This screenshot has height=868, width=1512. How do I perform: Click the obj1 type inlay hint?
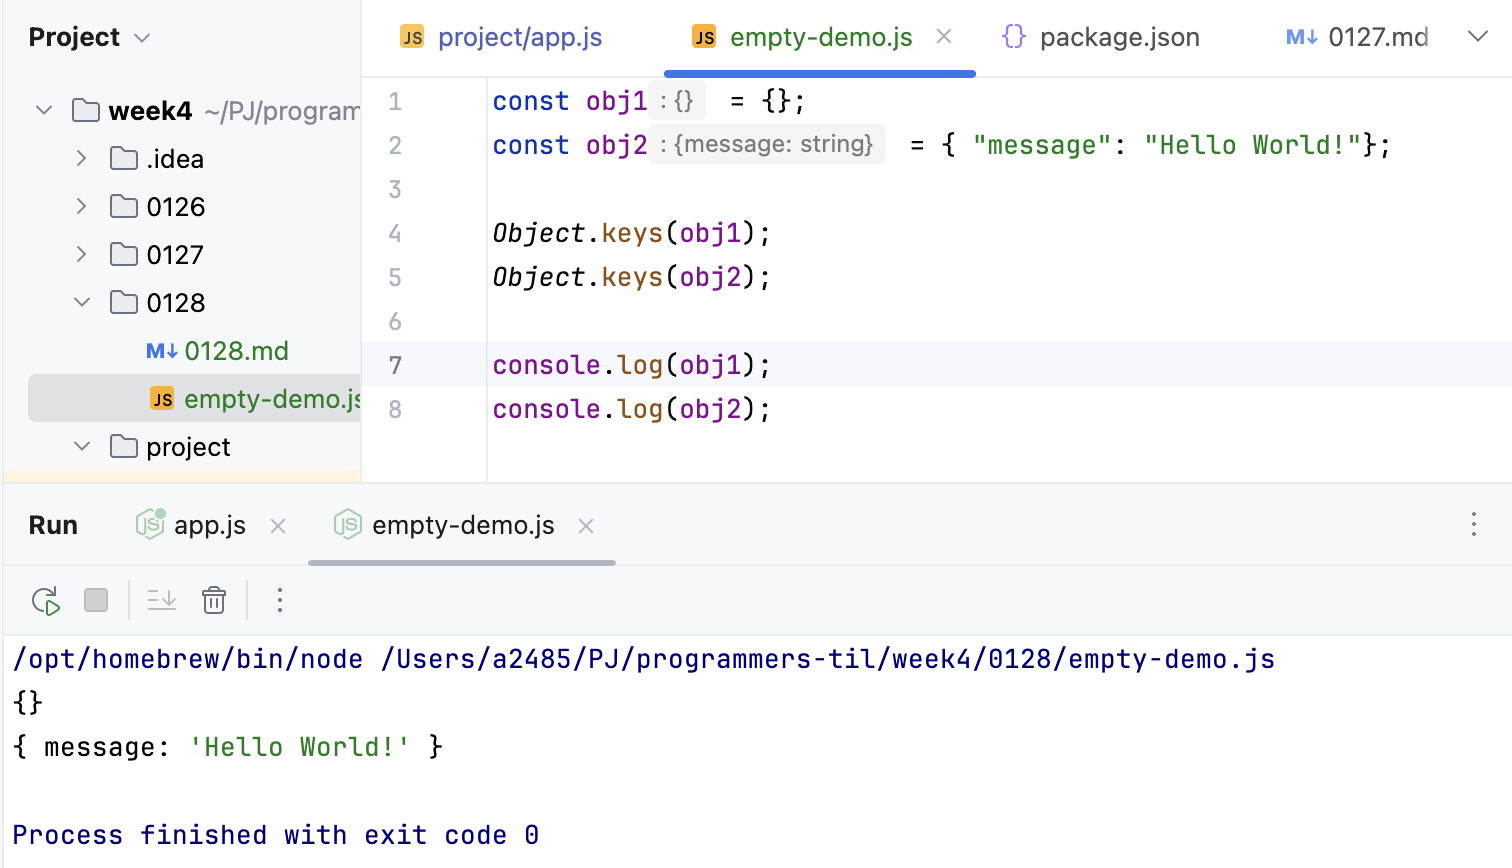(x=677, y=101)
